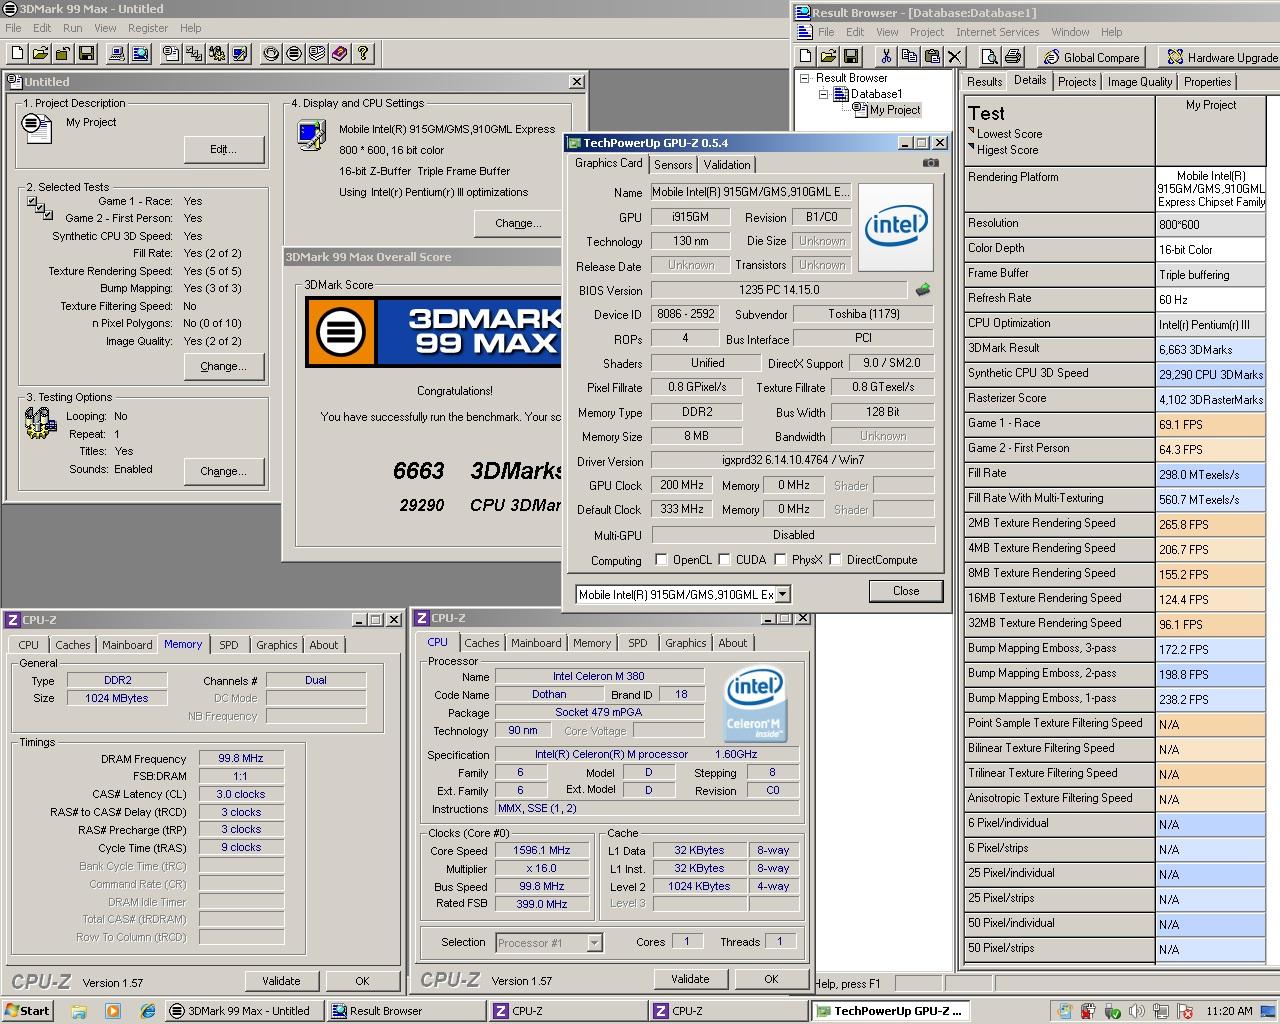Screen dimensions: 1280x1024
Task: Click Change... button in Testing Options
Action: point(224,471)
